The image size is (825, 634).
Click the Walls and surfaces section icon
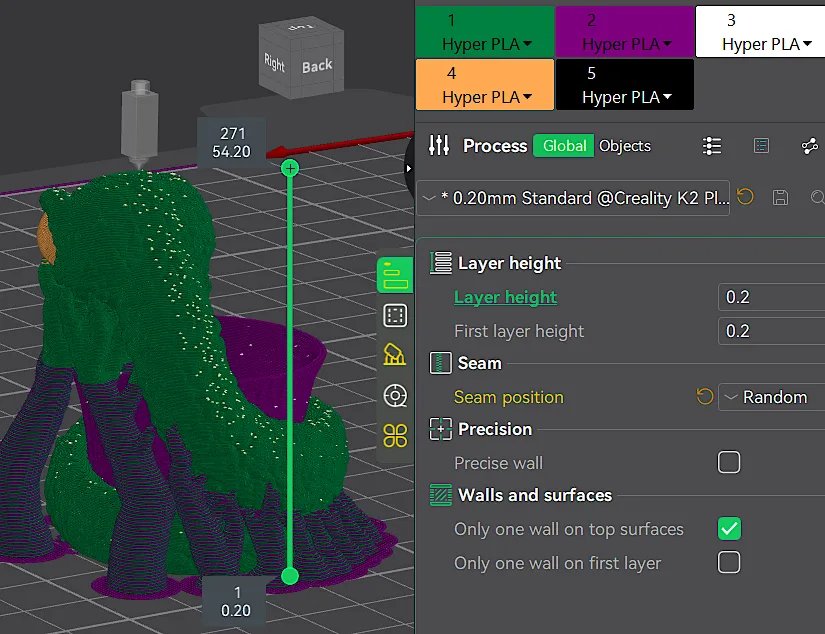click(440, 495)
